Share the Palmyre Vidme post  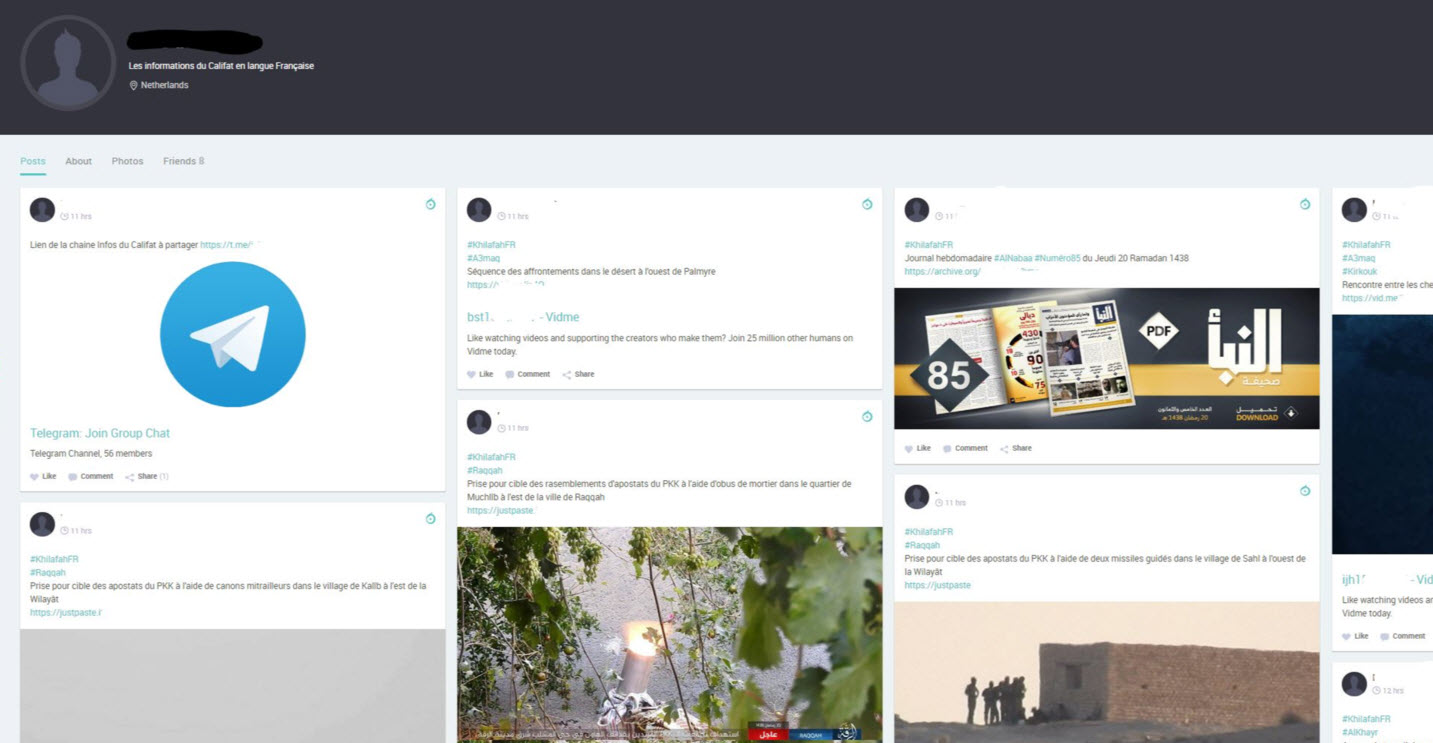pos(578,375)
